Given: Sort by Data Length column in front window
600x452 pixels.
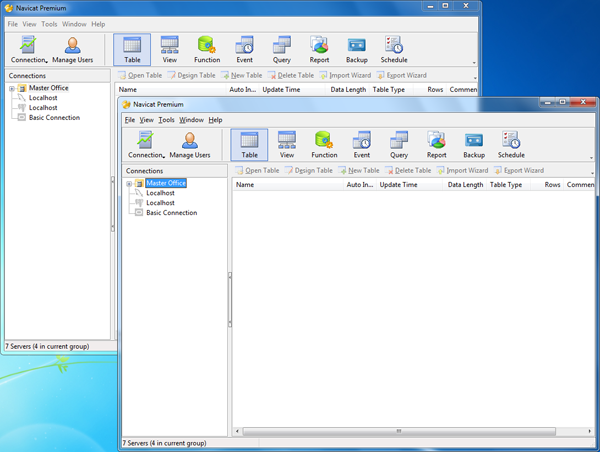Looking at the screenshot, I should [465, 185].
